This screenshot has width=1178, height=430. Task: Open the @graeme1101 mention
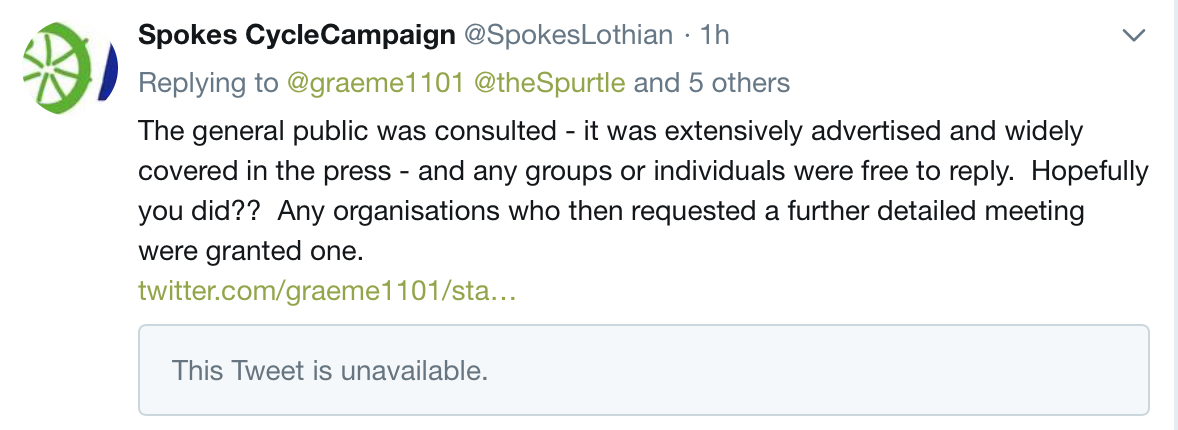pyautogui.click(x=375, y=83)
